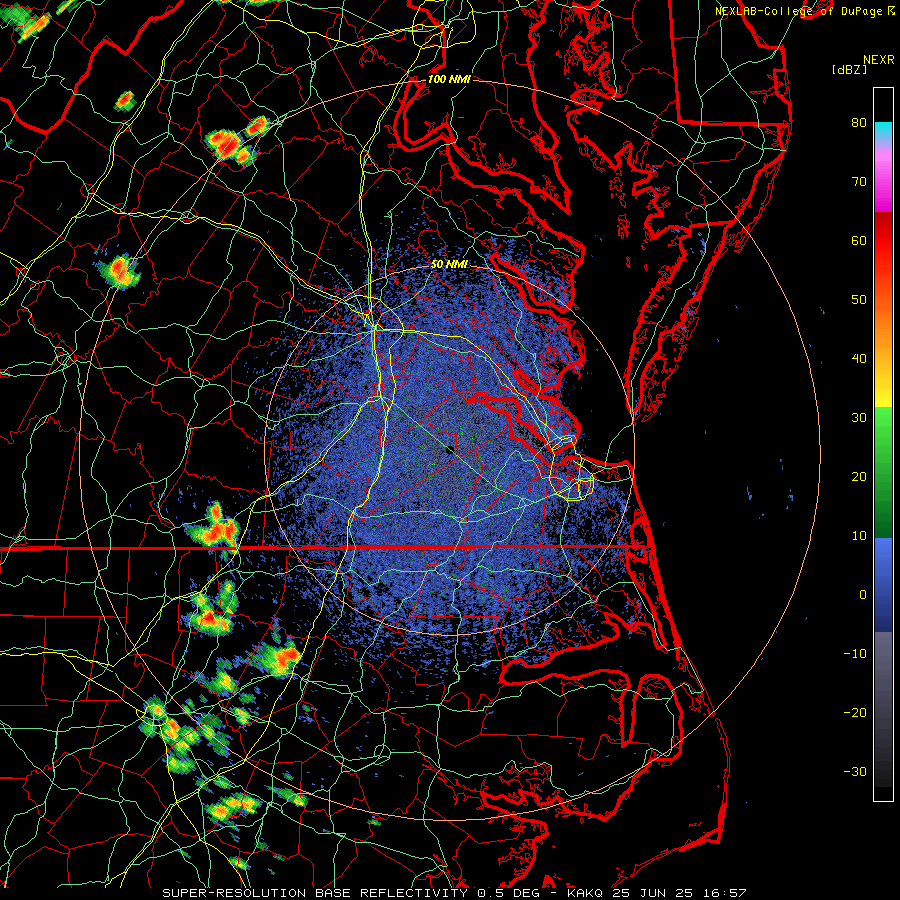Click the 100 NMI range ring label
900x900 pixels.
(x=449, y=79)
